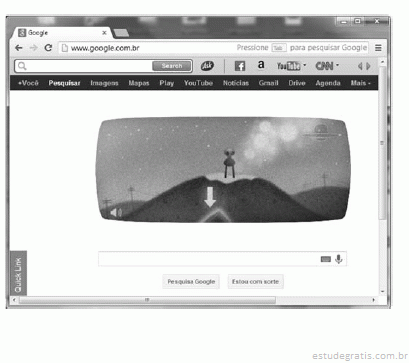
Task: Go to Imagens in Google bar
Action: (x=104, y=83)
